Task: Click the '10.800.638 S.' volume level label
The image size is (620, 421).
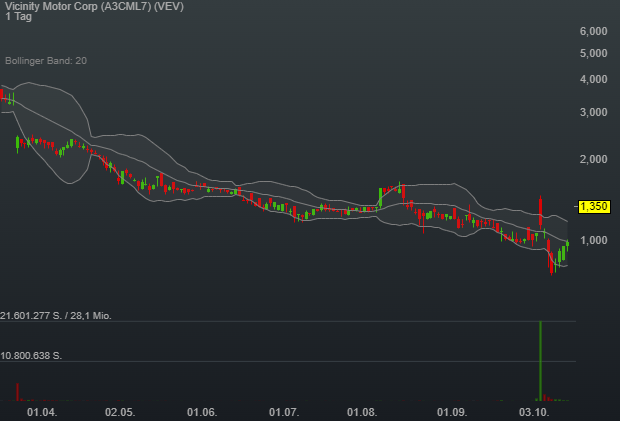Action: [x=31, y=355]
